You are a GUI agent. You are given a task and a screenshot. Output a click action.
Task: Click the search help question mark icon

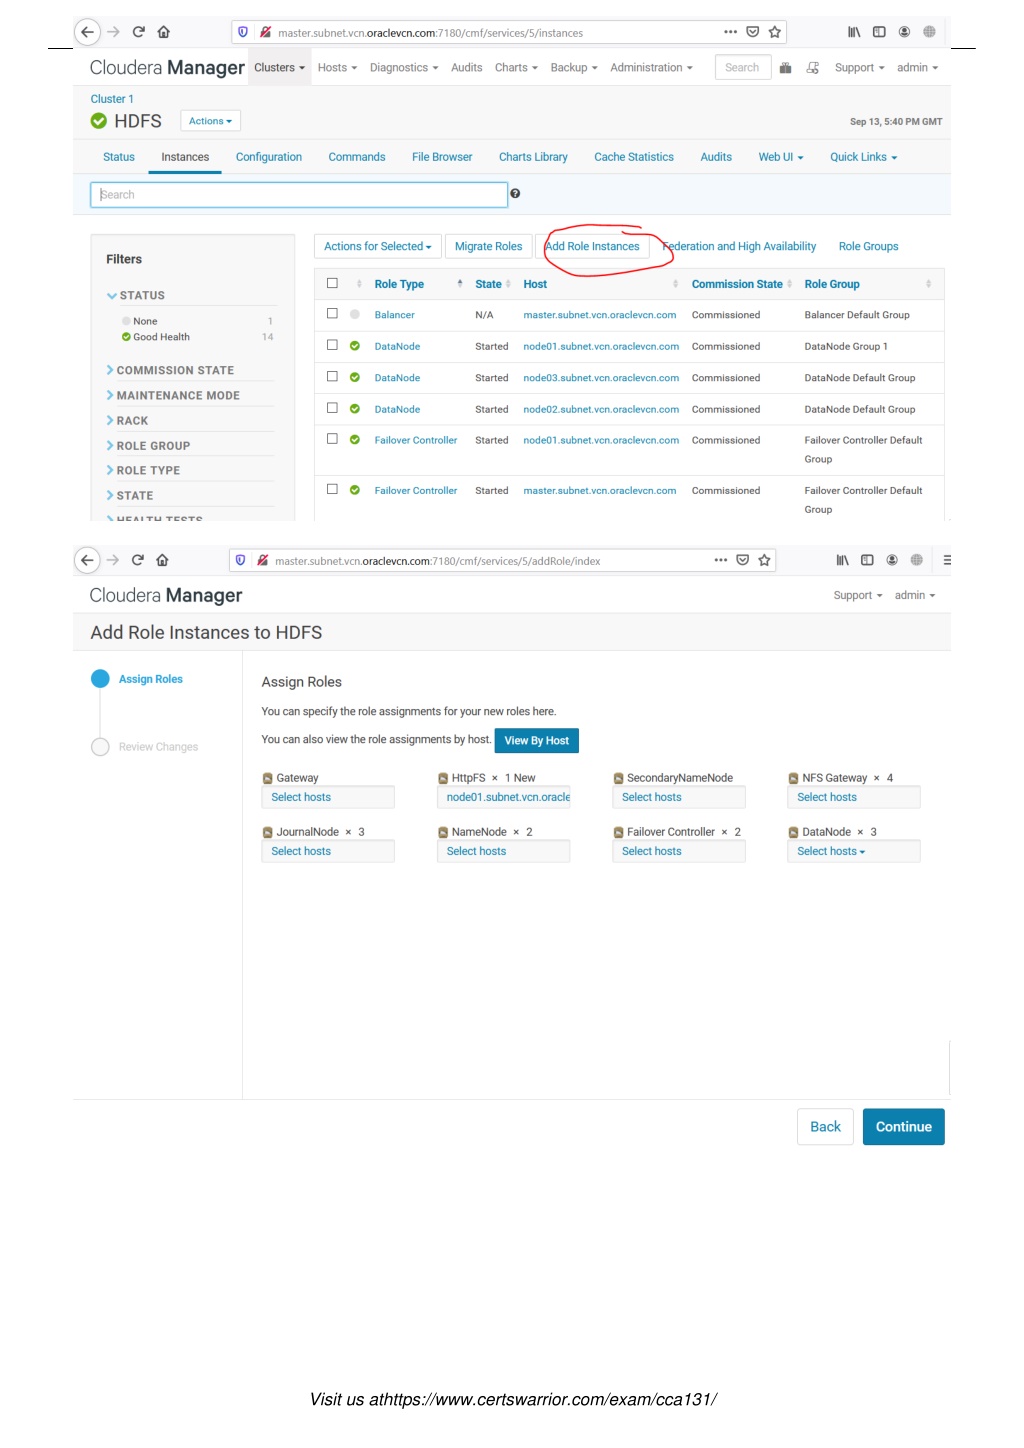[x=515, y=194]
